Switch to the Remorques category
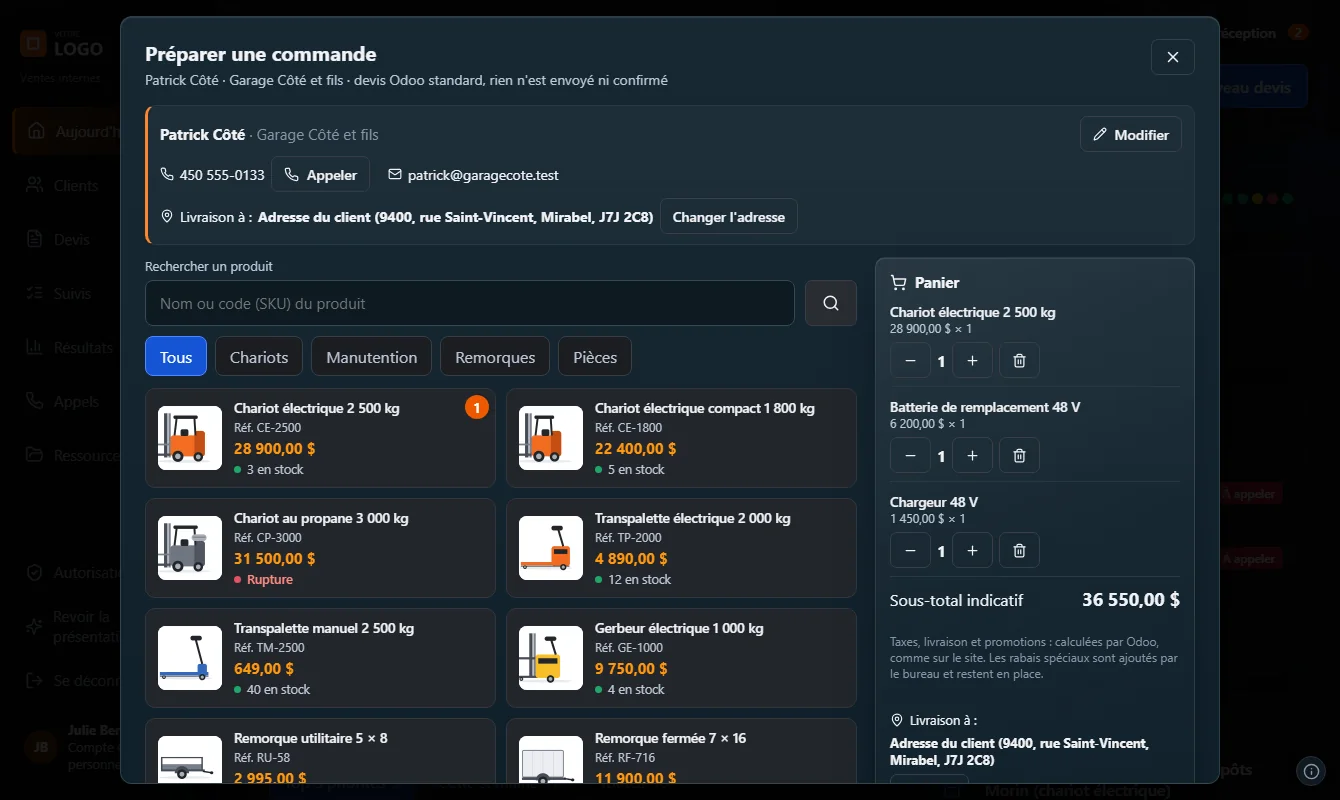The width and height of the screenshot is (1340, 800). click(x=495, y=357)
